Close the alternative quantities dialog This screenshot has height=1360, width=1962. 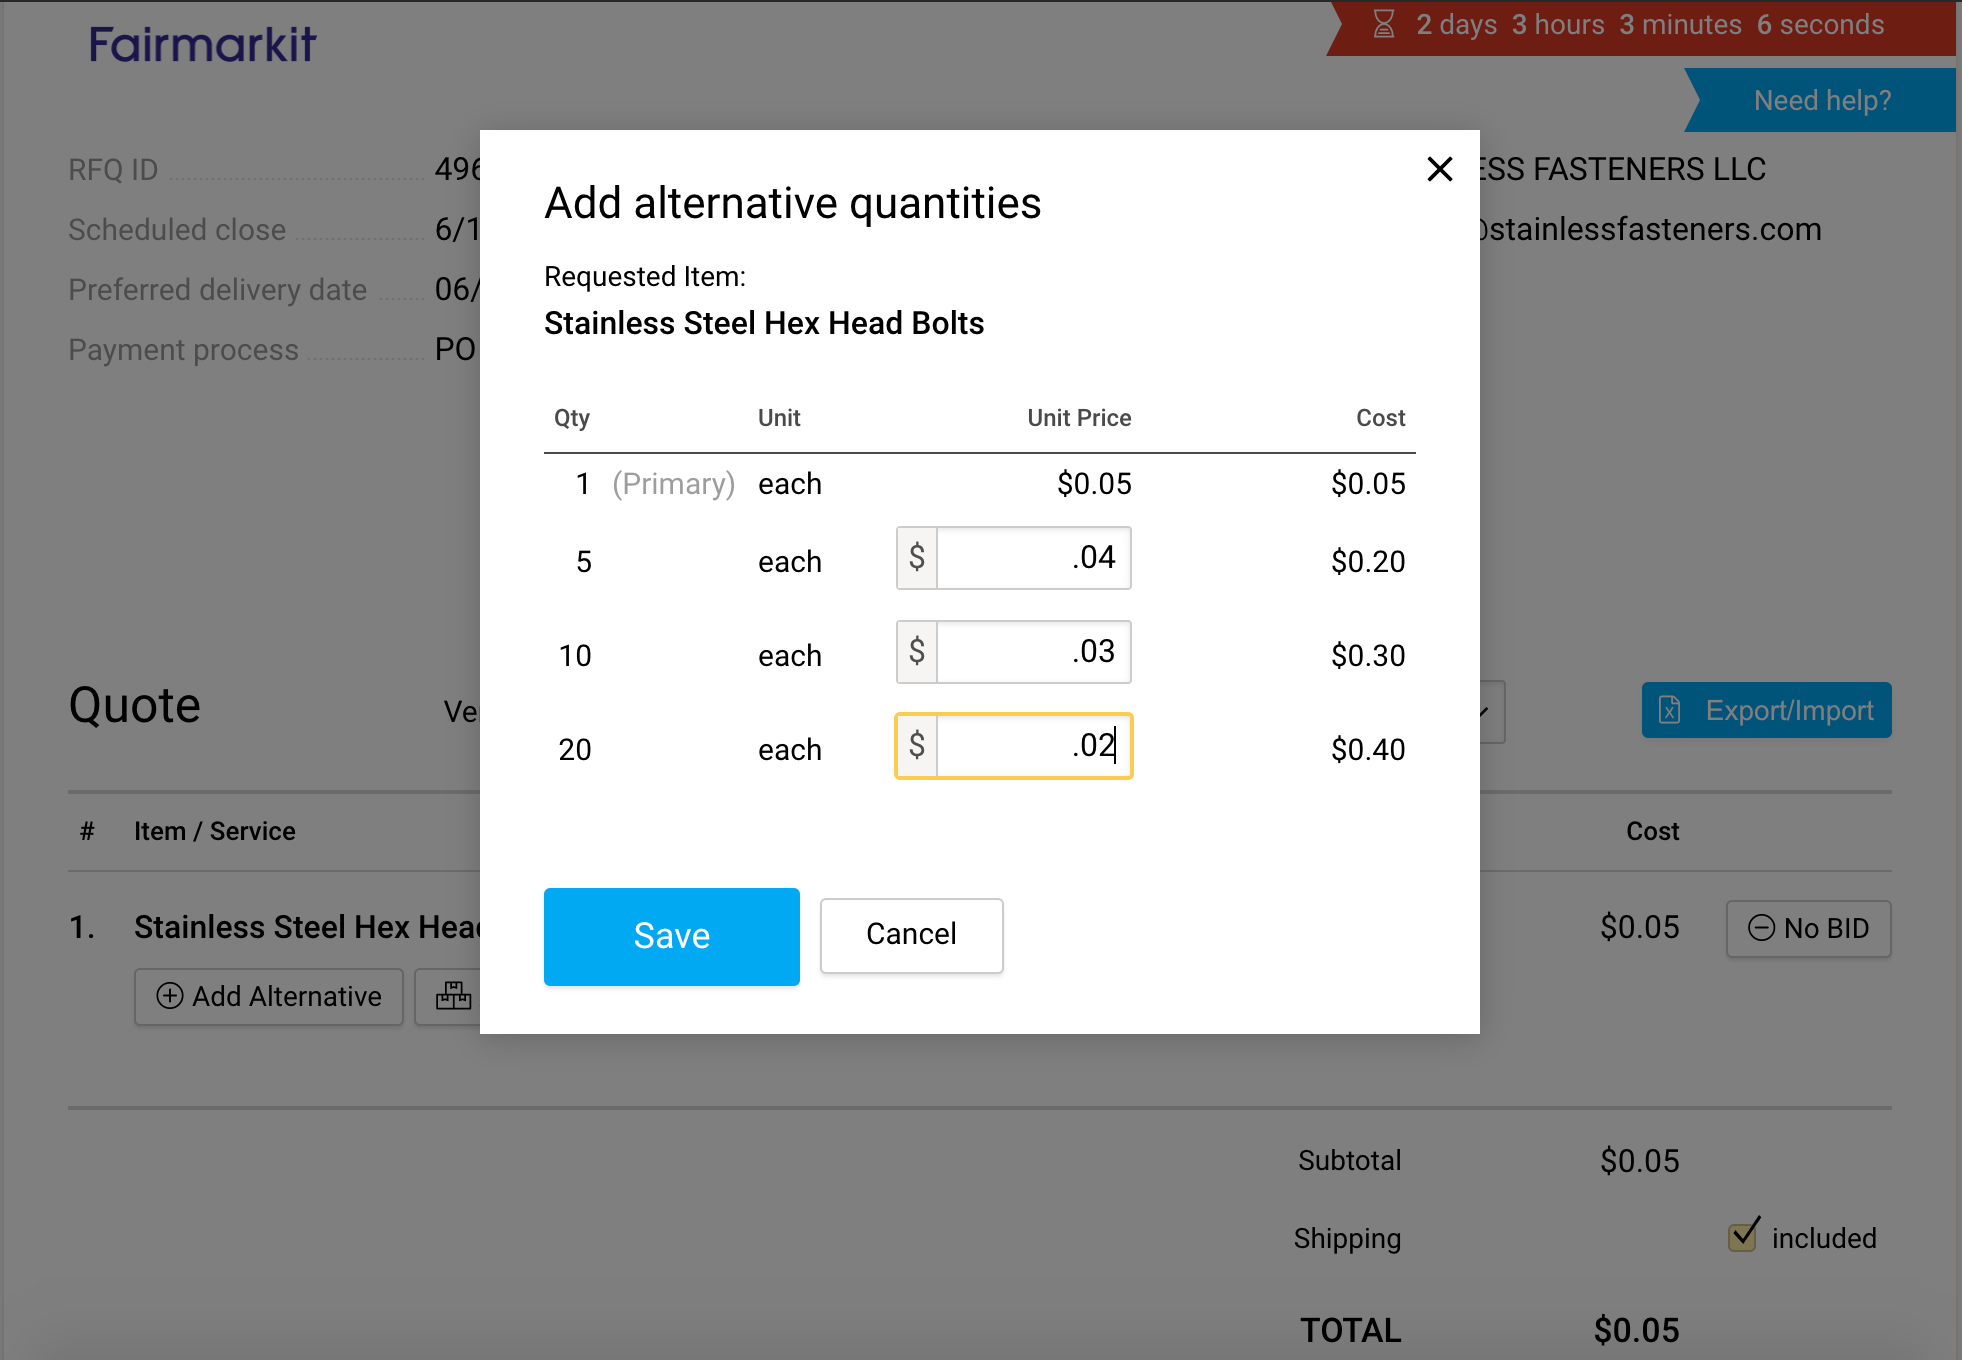[1439, 169]
